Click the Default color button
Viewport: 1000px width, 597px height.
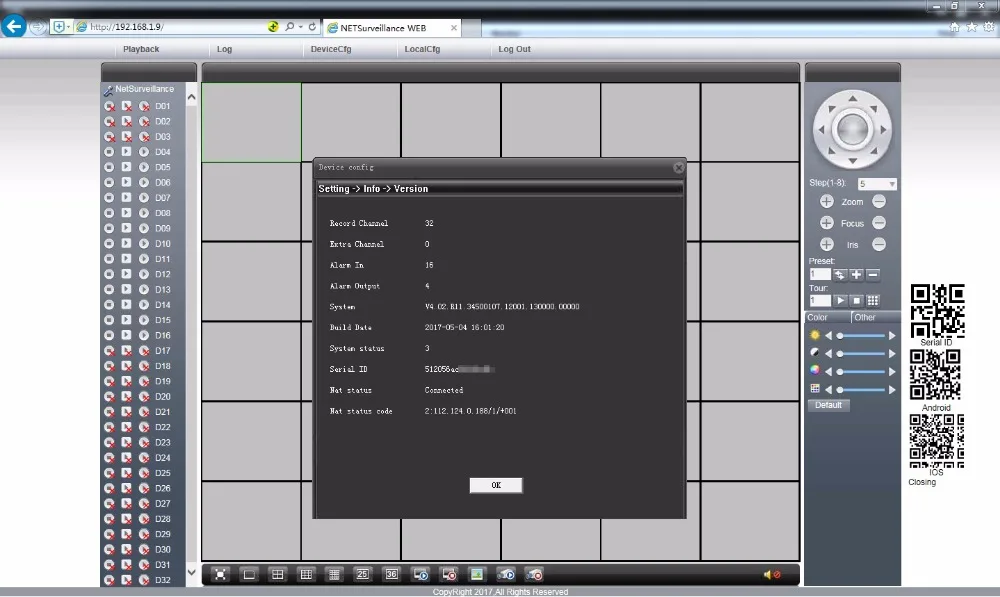pos(828,405)
